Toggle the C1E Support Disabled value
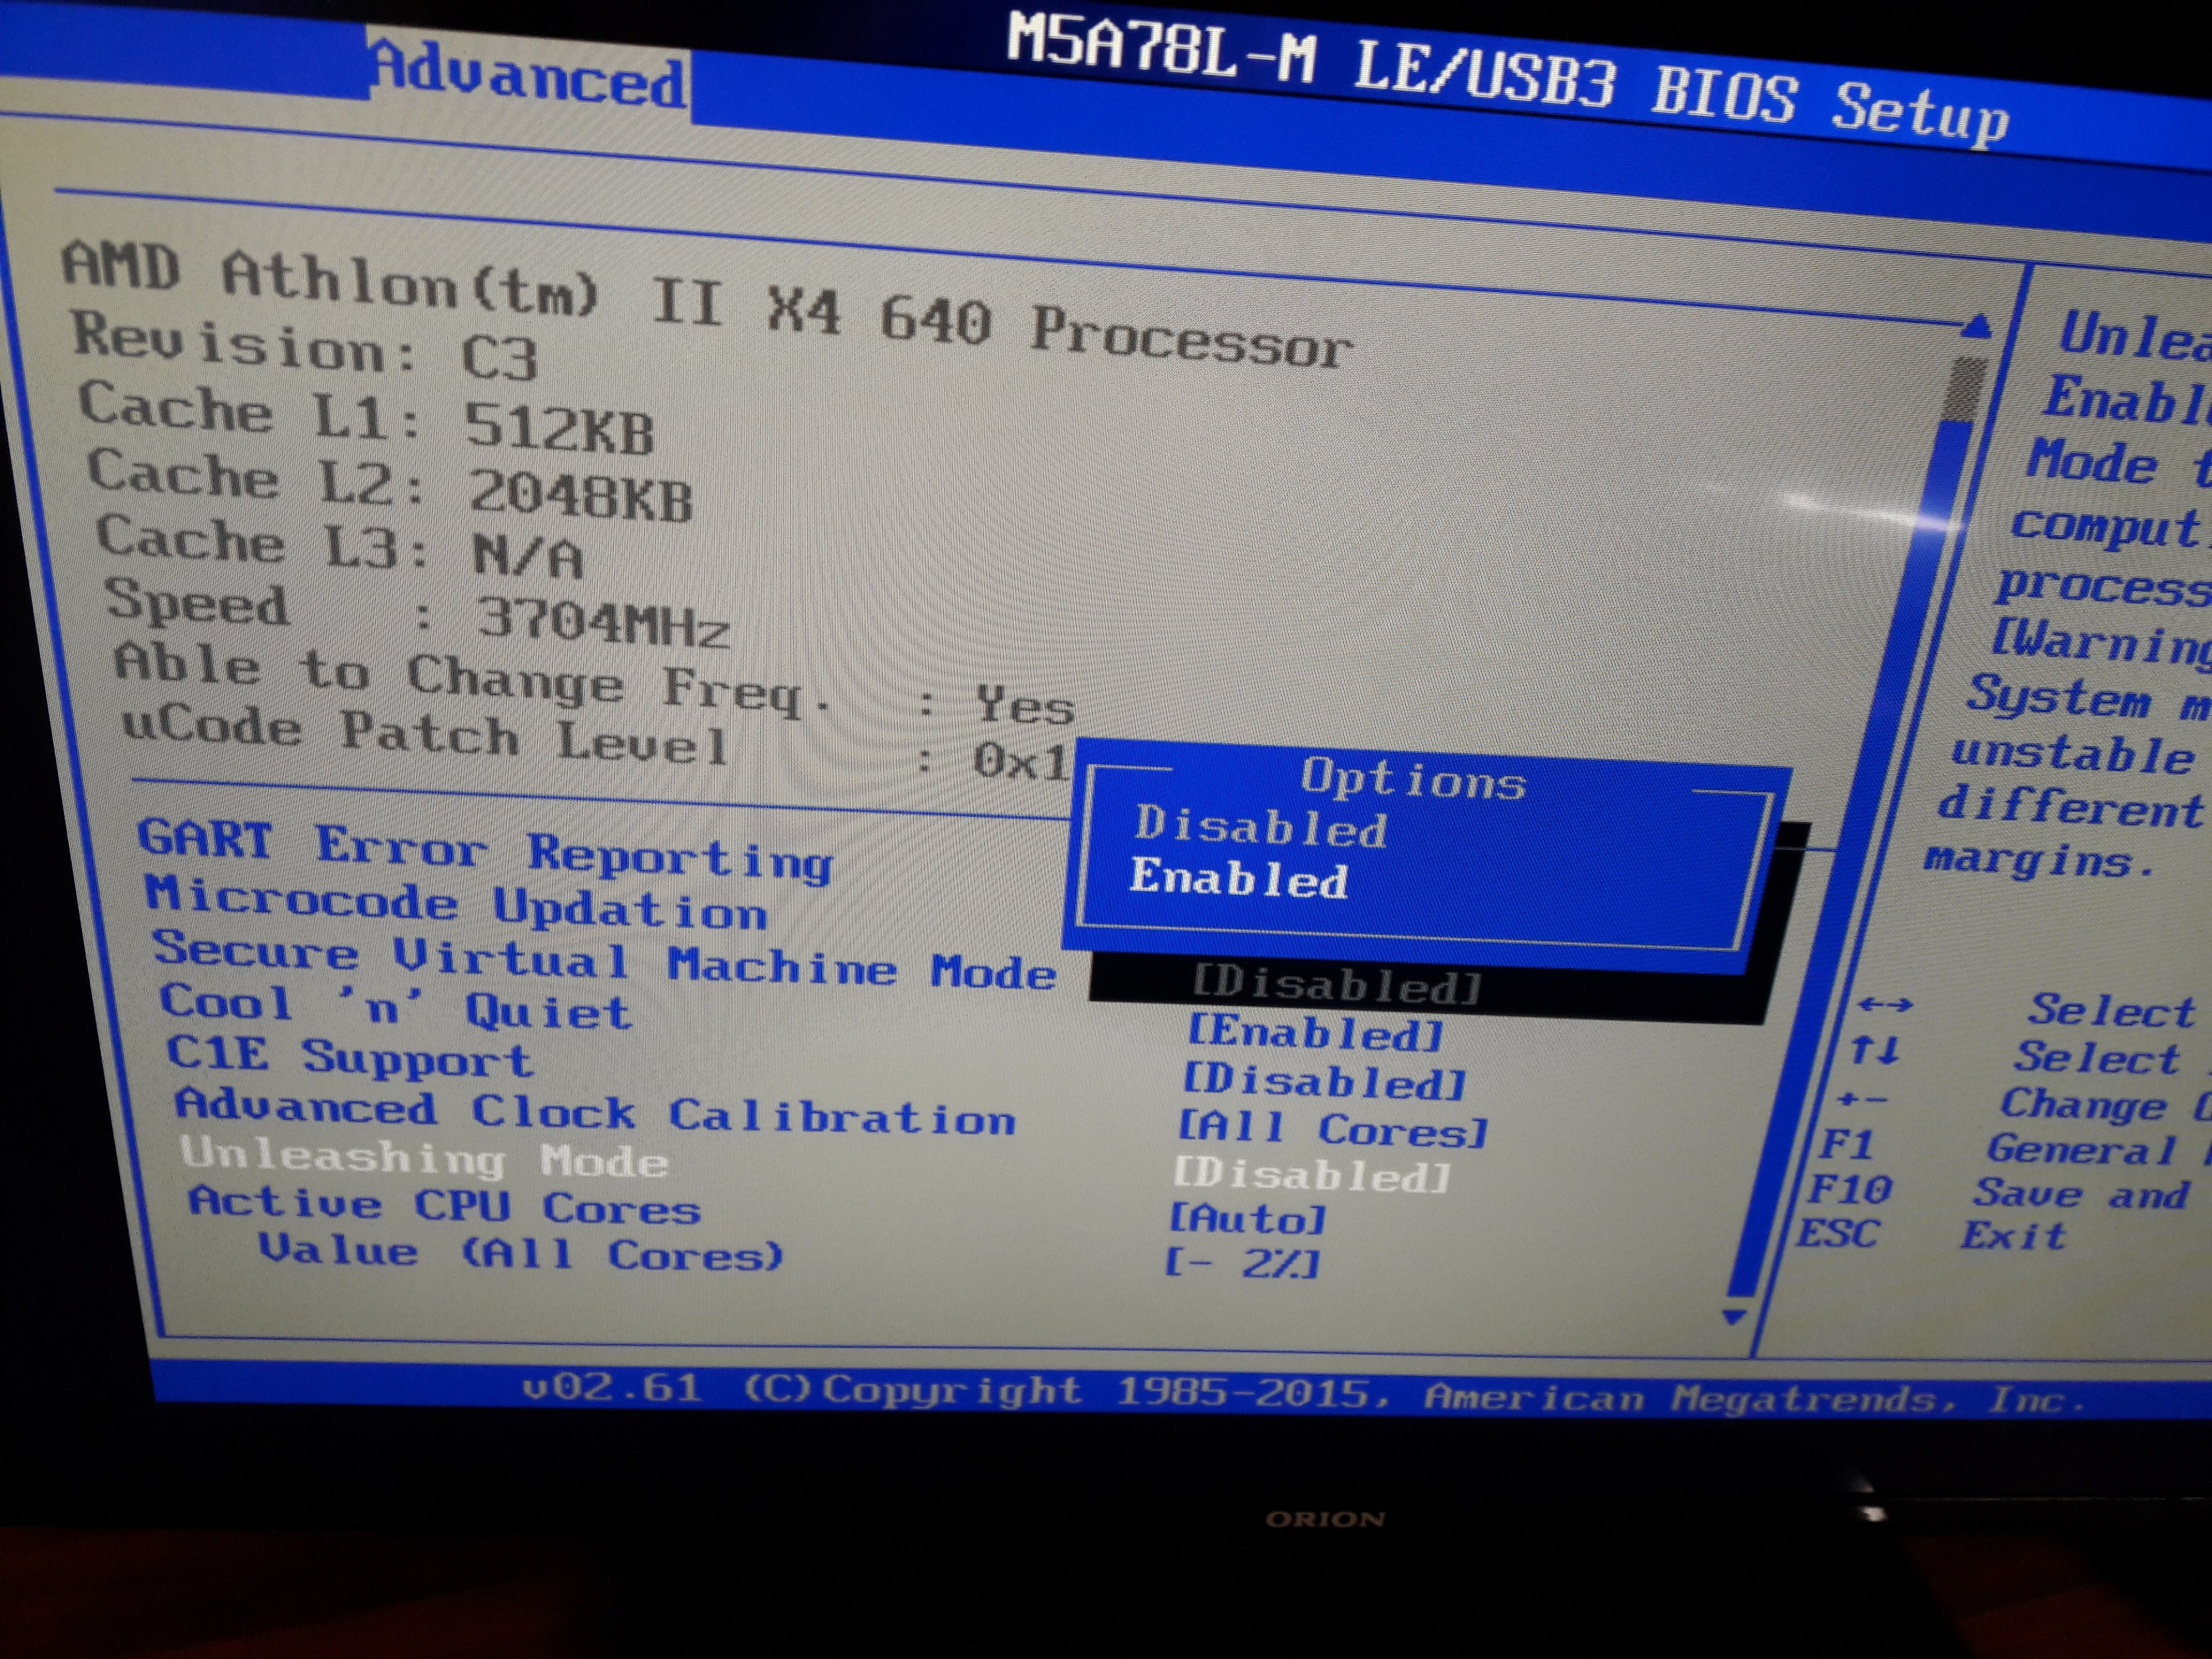 click(x=1324, y=1081)
